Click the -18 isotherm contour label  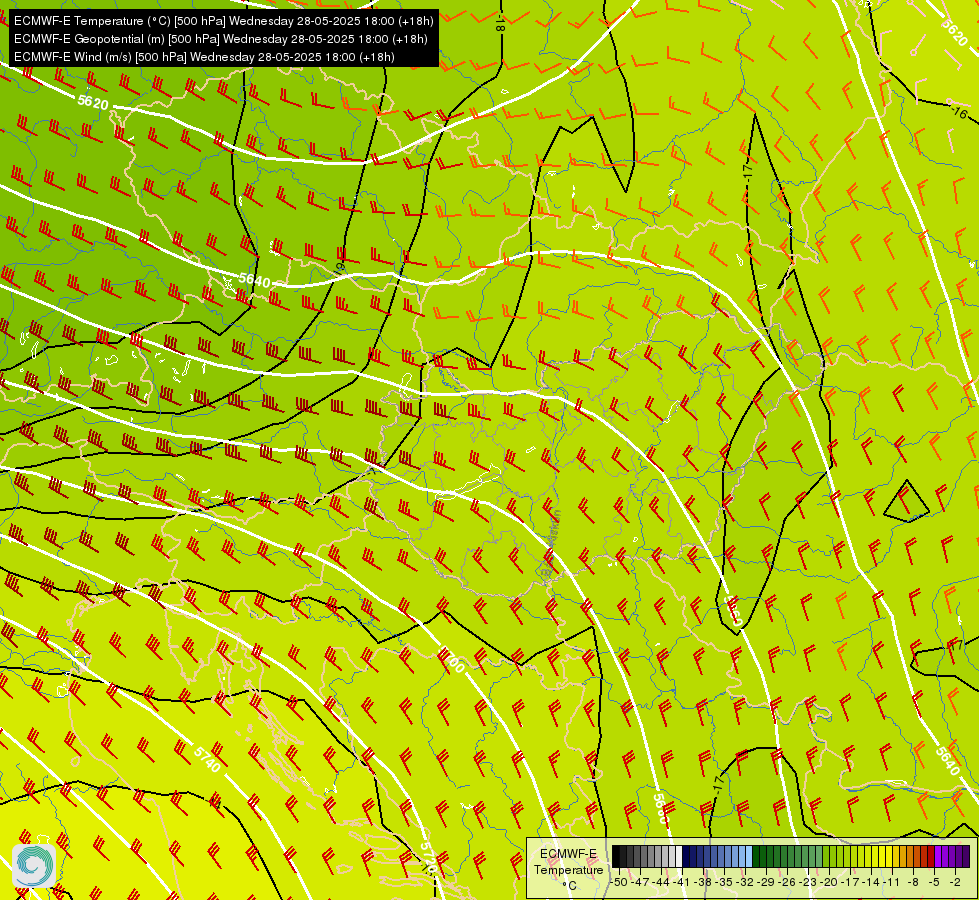pyautogui.click(x=499, y=24)
